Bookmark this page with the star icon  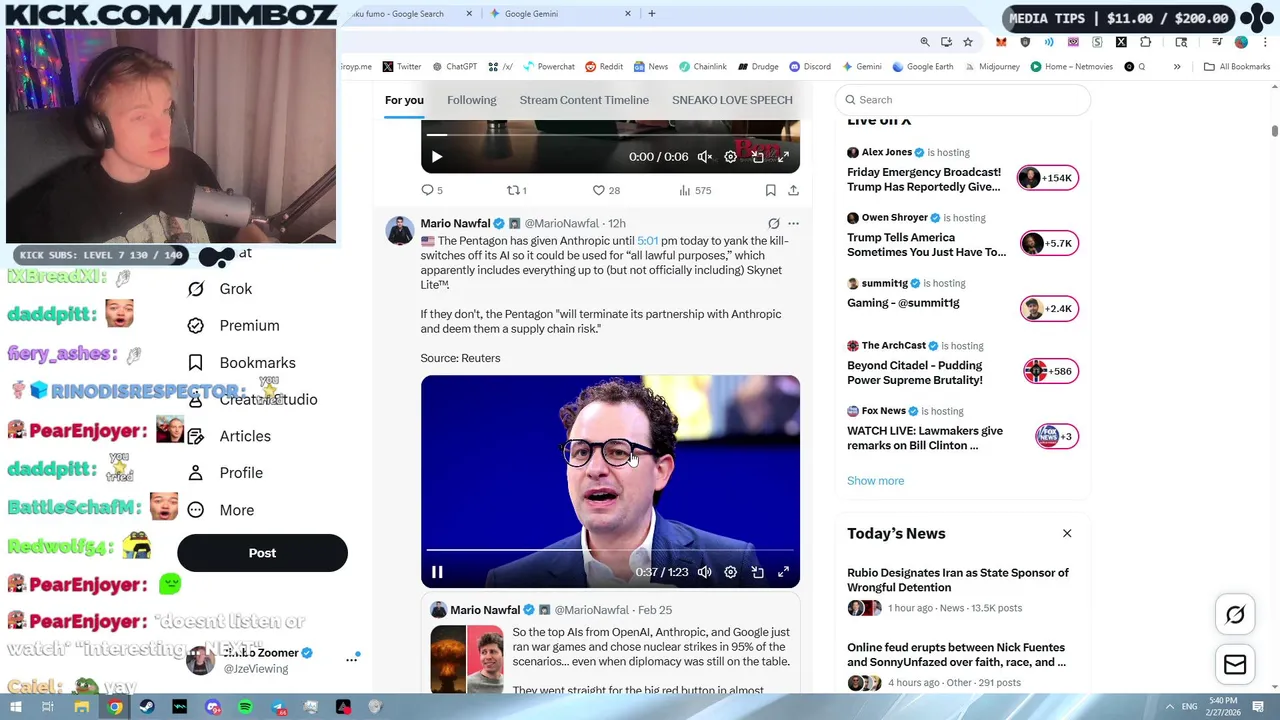[968, 42]
